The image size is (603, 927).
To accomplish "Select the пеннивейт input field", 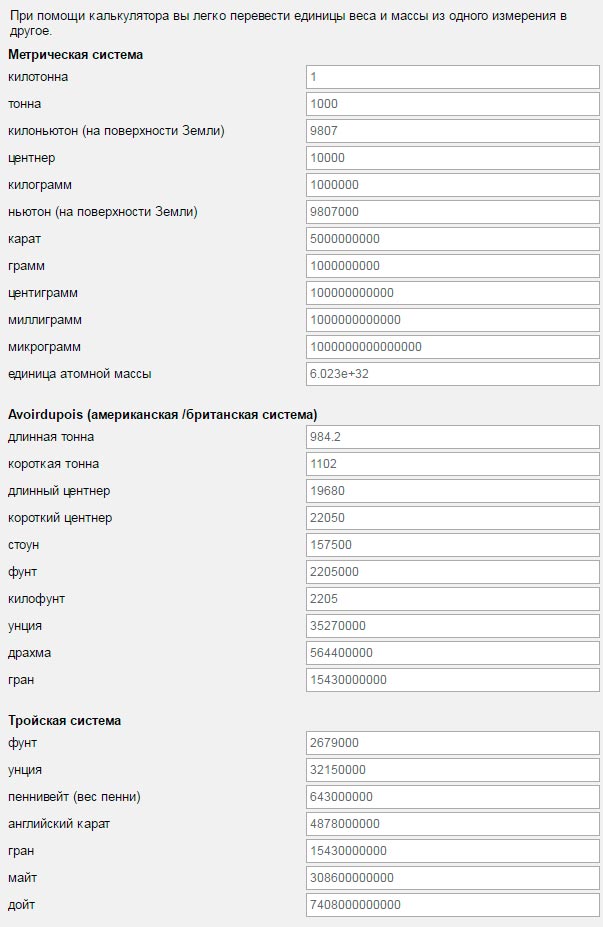I will (x=453, y=797).
